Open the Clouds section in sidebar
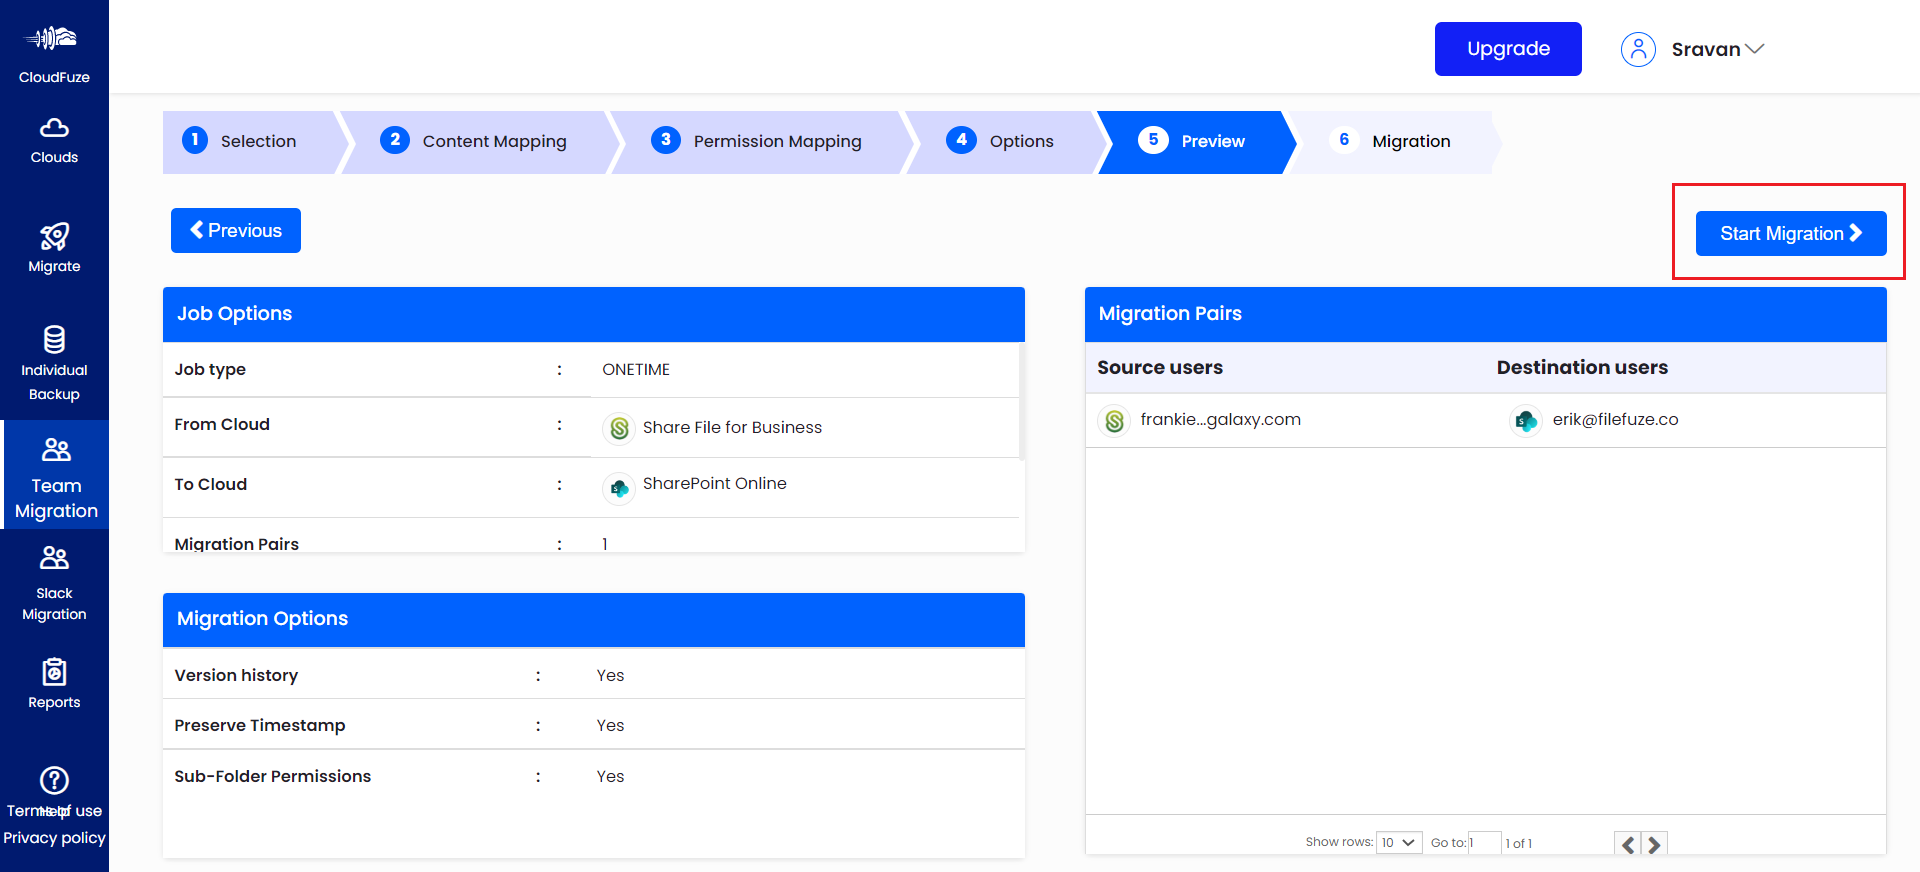1920x872 pixels. (x=54, y=141)
